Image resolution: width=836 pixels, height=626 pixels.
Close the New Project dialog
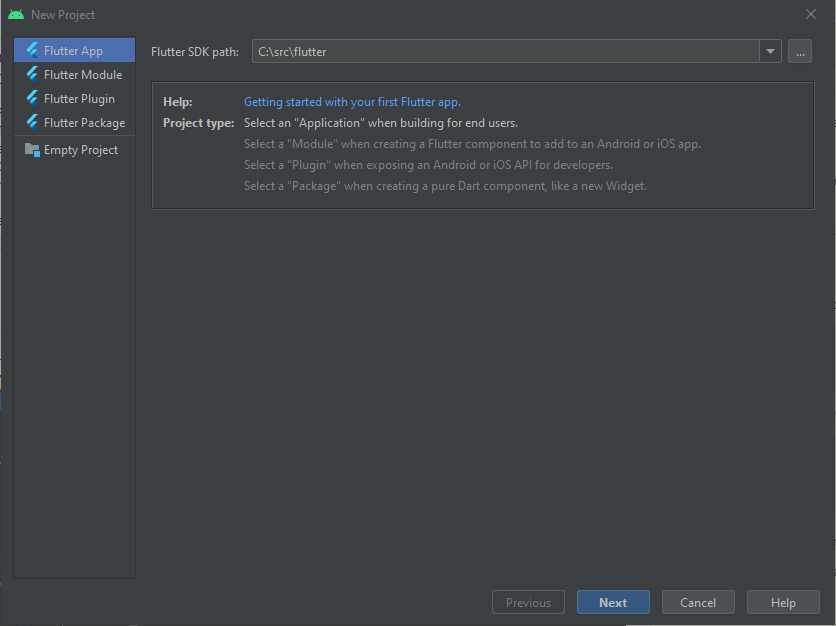coord(810,14)
